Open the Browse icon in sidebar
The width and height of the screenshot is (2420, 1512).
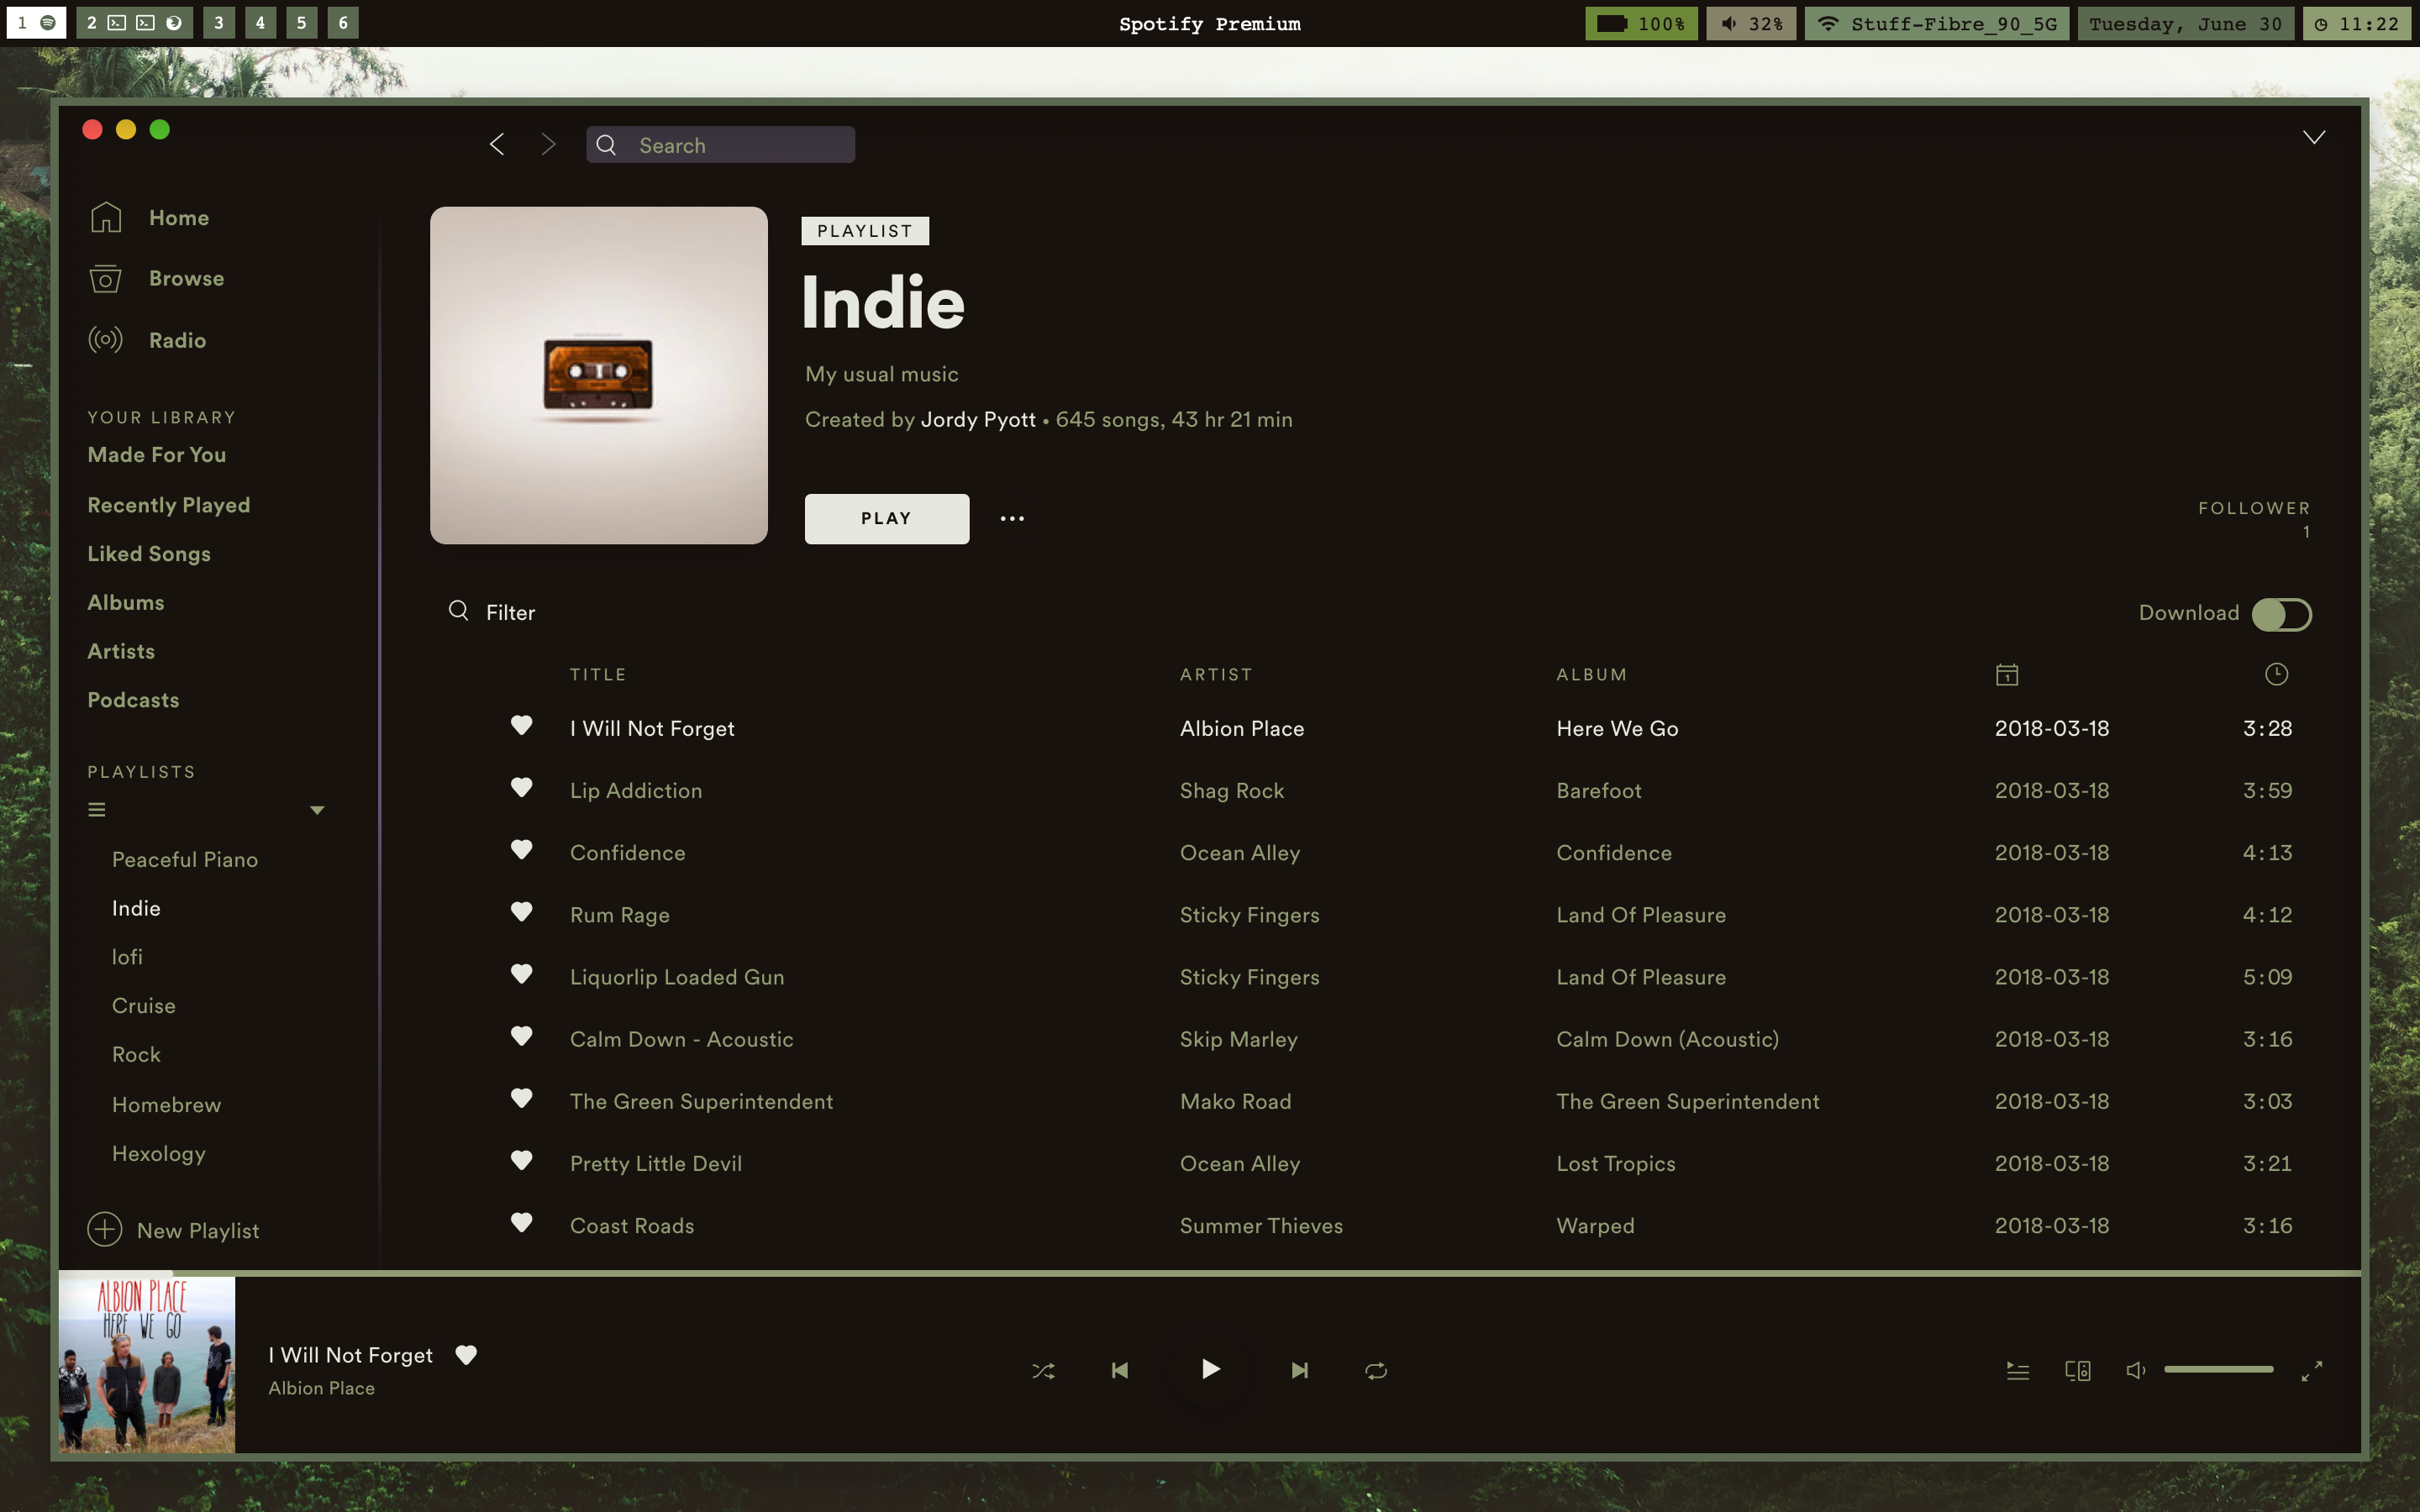105,279
